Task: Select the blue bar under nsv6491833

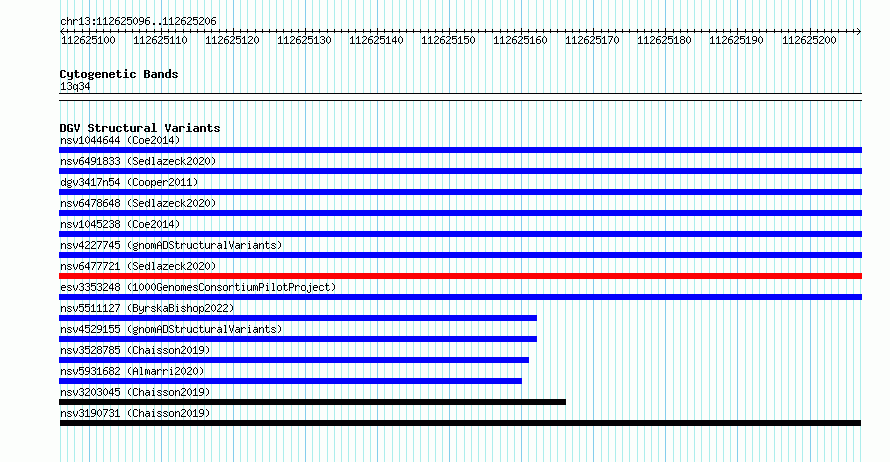Action: tap(460, 171)
